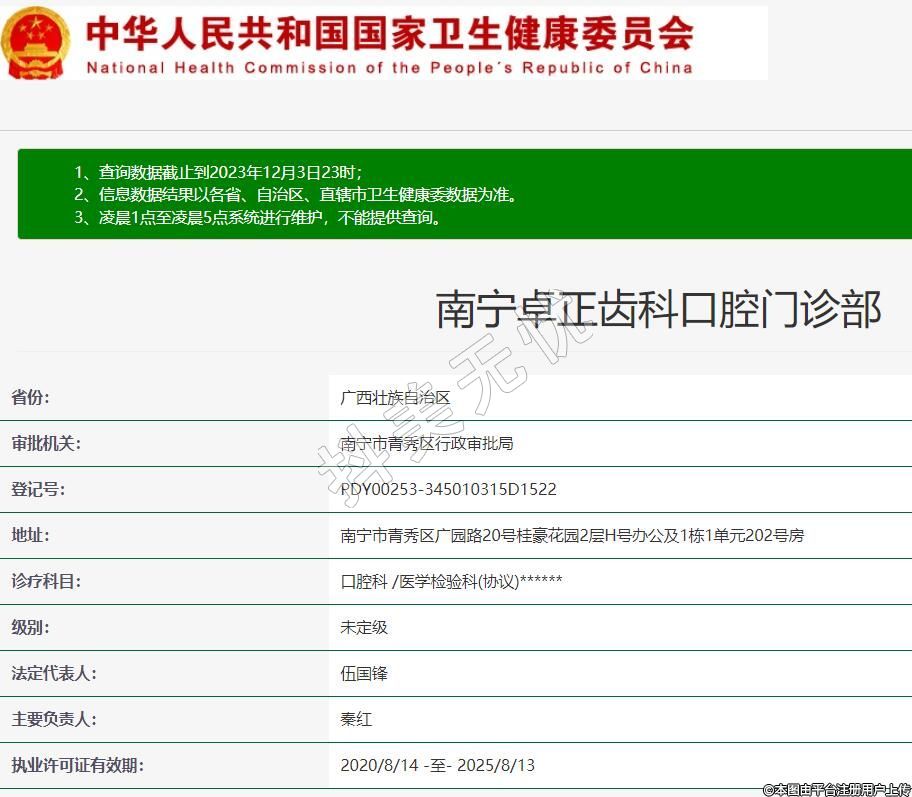Select the approval authority value 南宁市青秀区行政审批局
The width and height of the screenshot is (912, 797).
(426, 443)
